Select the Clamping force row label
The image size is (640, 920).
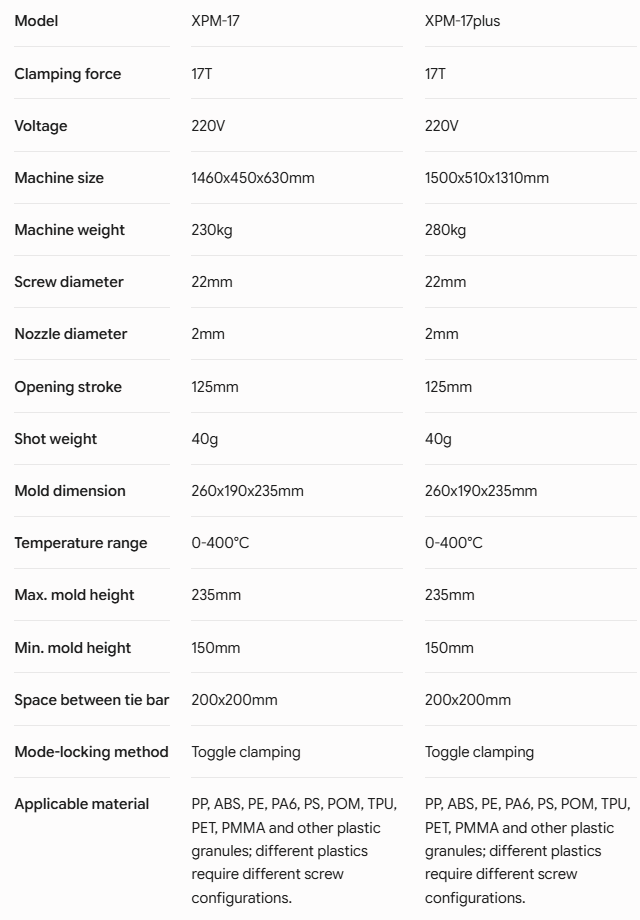(x=67, y=74)
